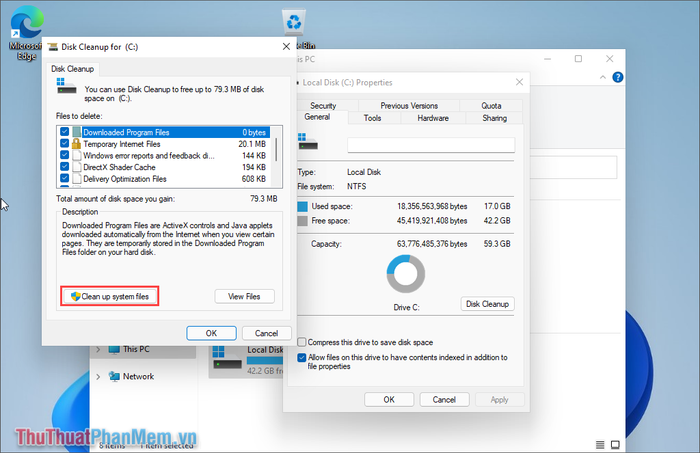Click the page icon for DirectX Shader Cache

(76, 167)
